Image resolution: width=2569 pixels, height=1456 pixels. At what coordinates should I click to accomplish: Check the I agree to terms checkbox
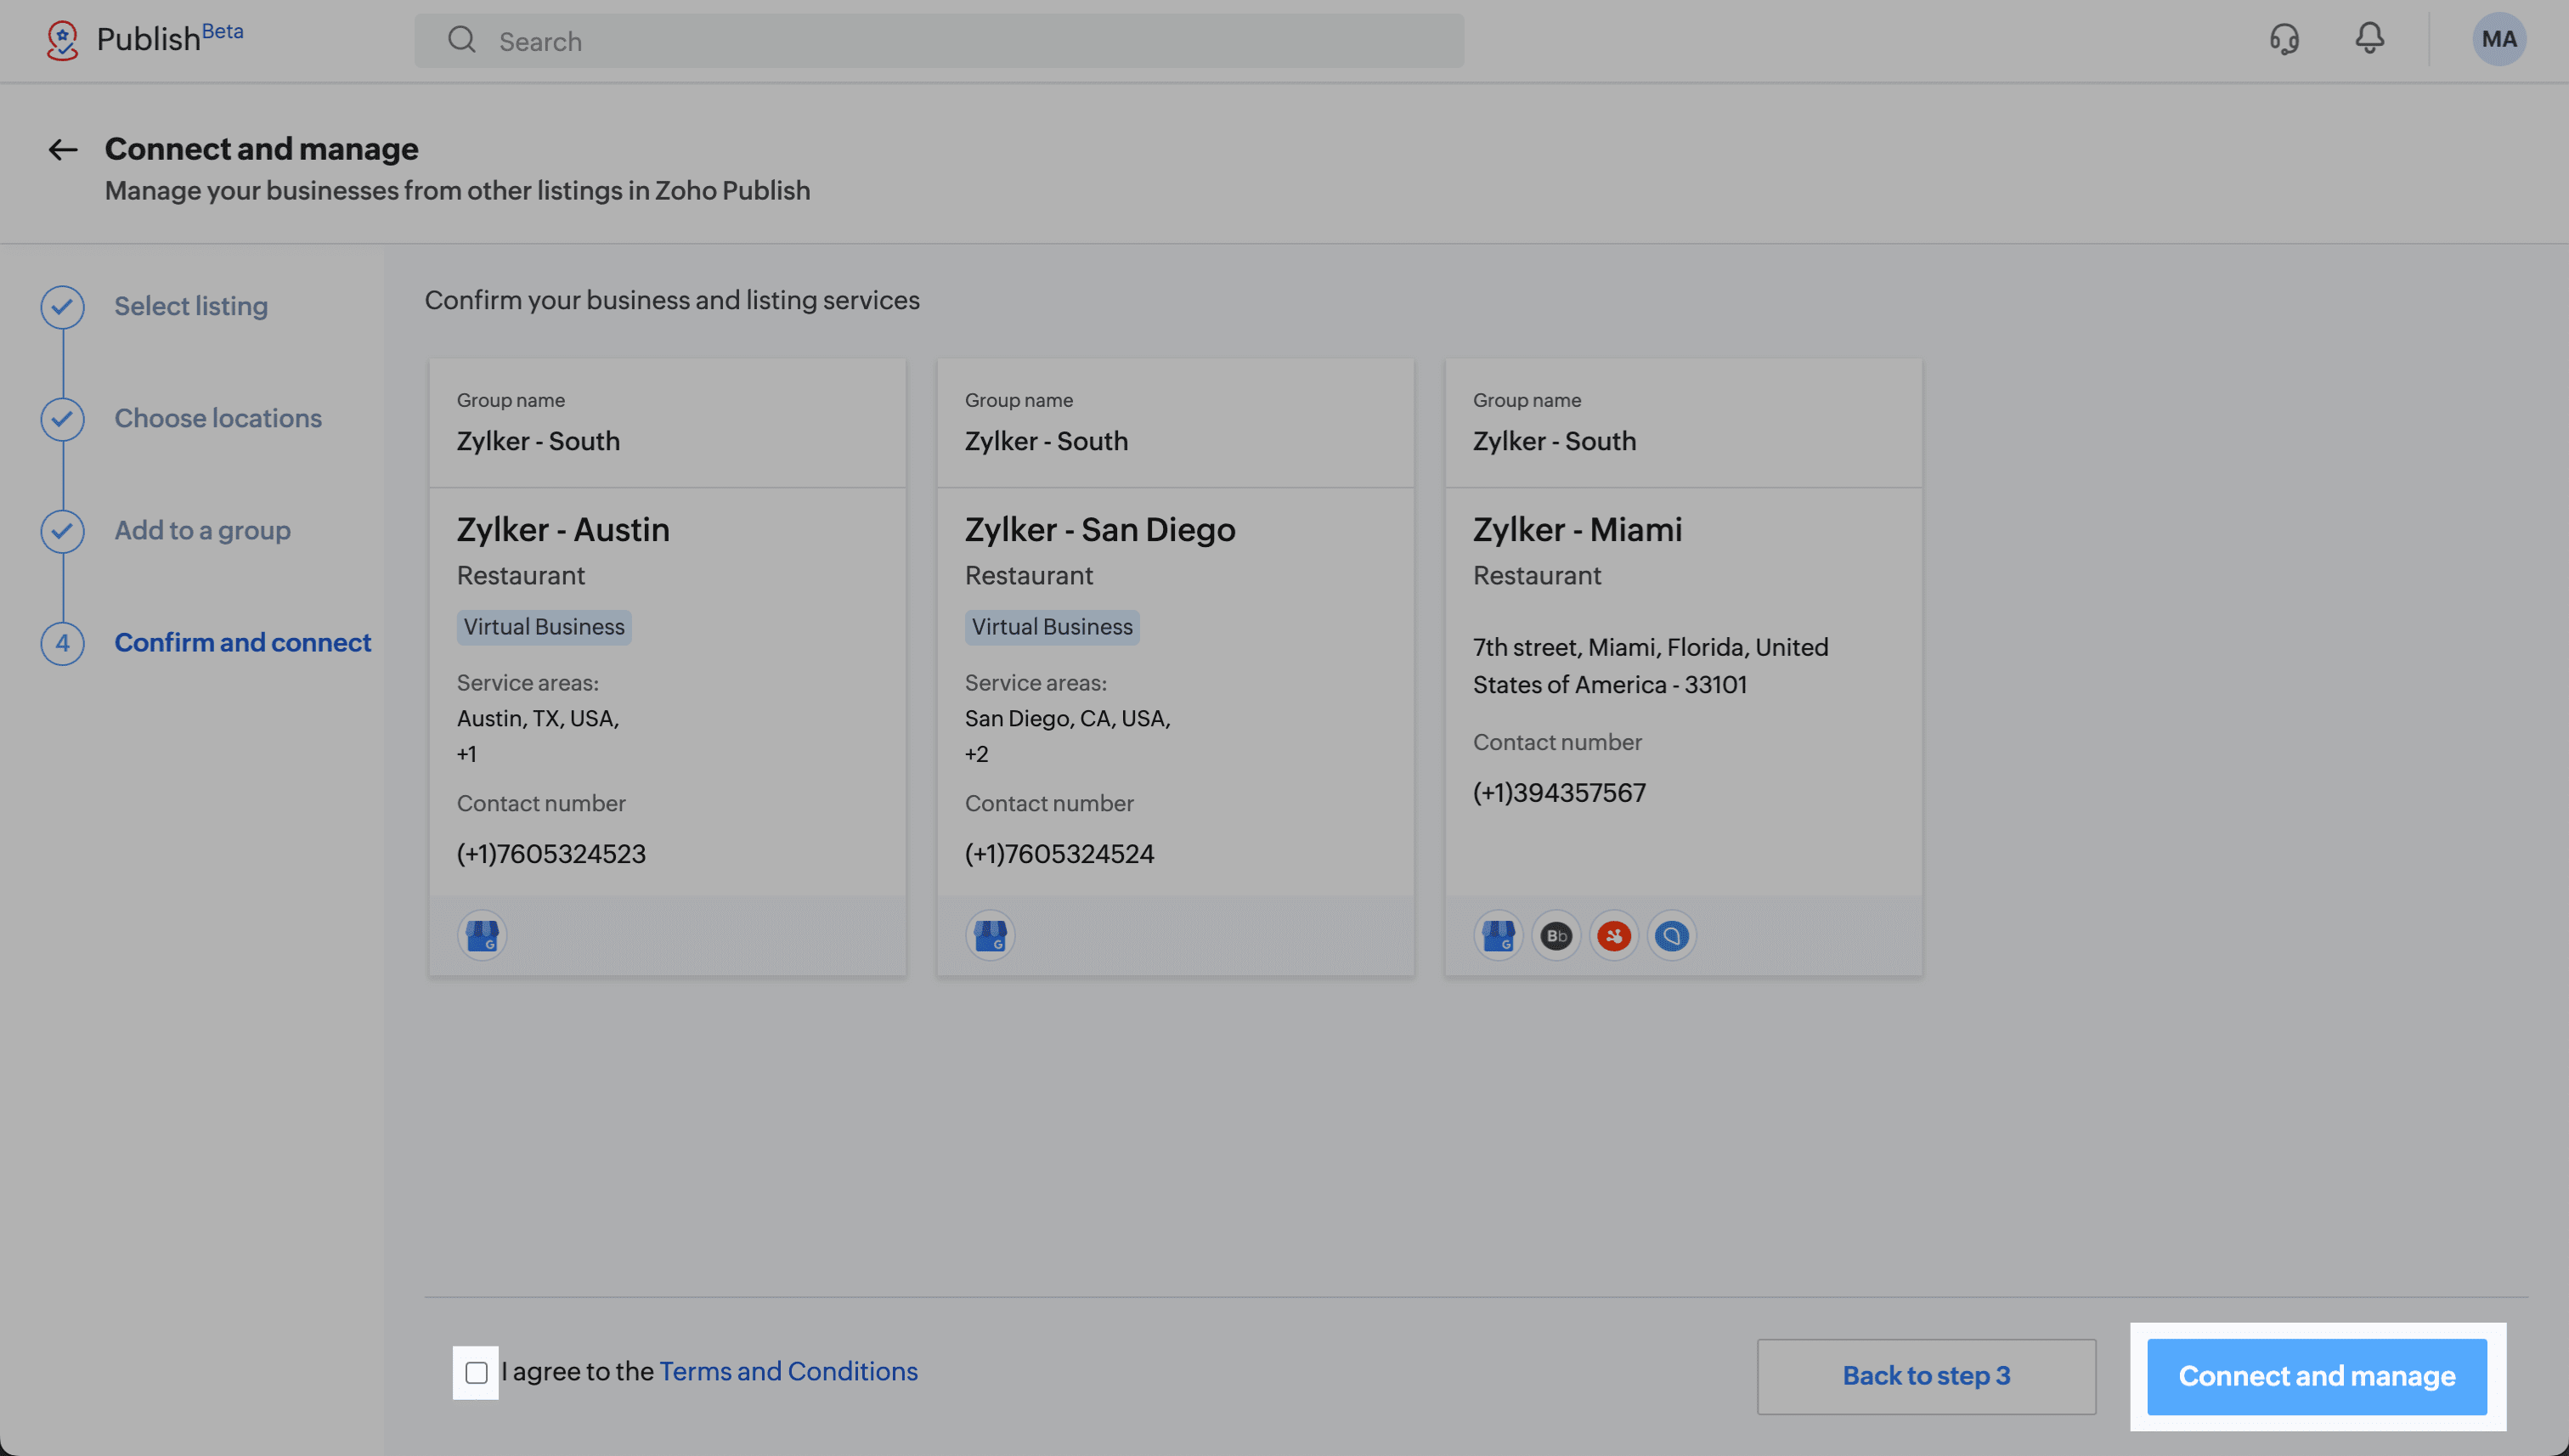pos(476,1373)
